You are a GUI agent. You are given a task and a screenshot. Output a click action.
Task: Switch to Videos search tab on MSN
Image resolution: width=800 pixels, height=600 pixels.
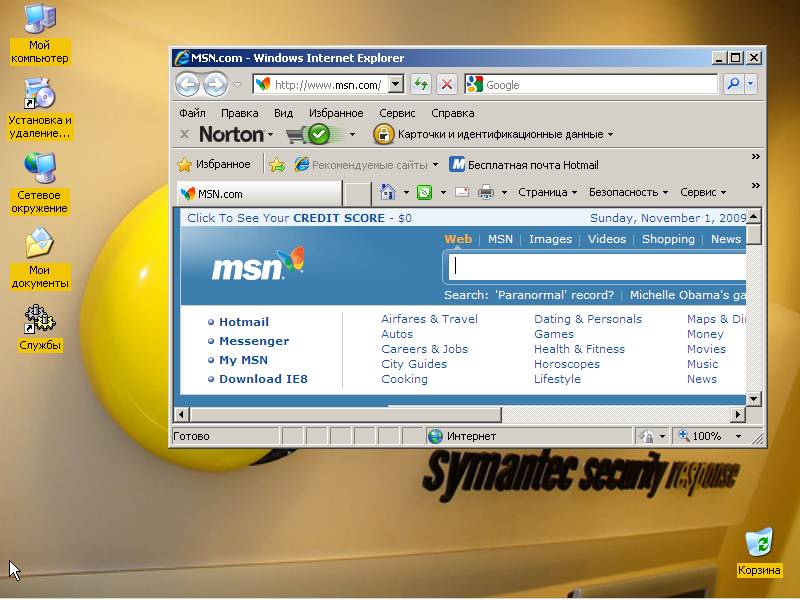pyautogui.click(x=607, y=239)
